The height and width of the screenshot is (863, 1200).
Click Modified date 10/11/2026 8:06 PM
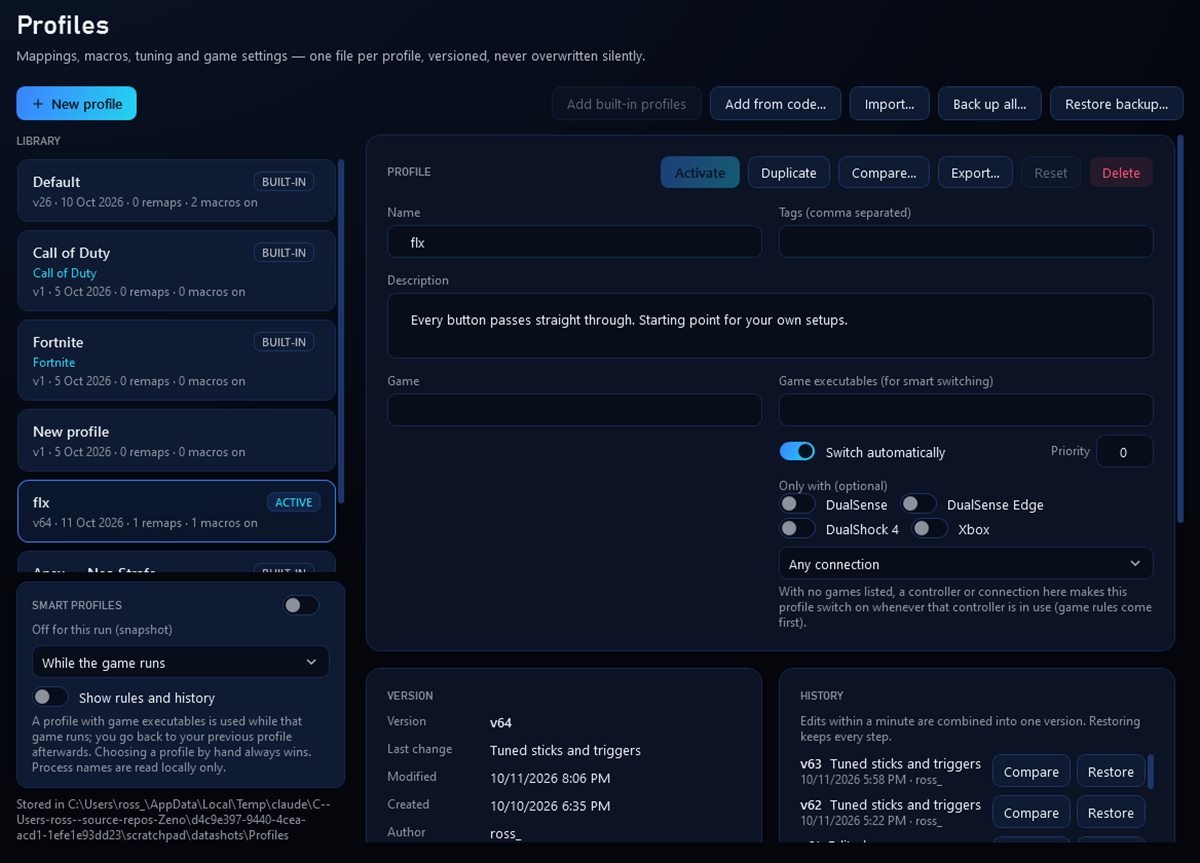click(550, 777)
